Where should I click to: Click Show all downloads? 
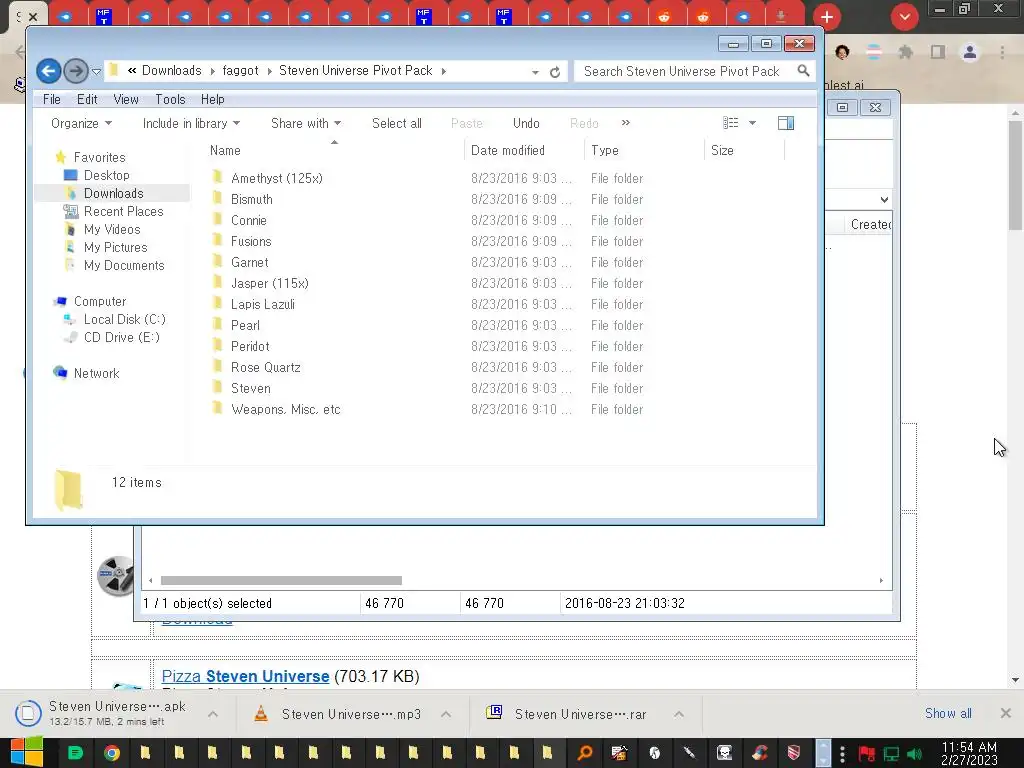tap(948, 713)
